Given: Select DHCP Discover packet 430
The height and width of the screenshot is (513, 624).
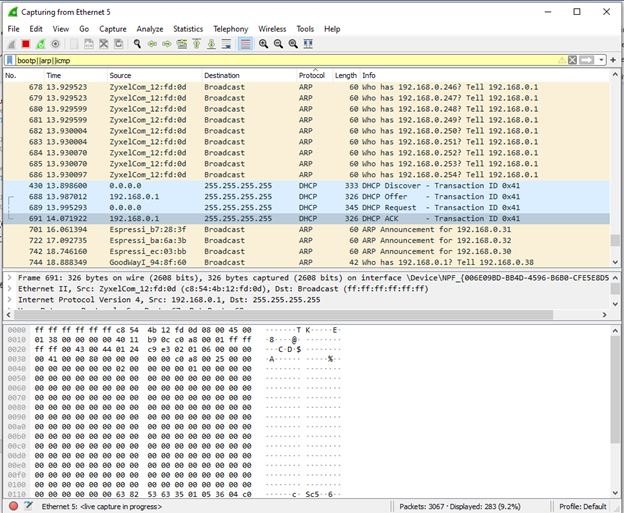Looking at the screenshot, I should click(306, 186).
